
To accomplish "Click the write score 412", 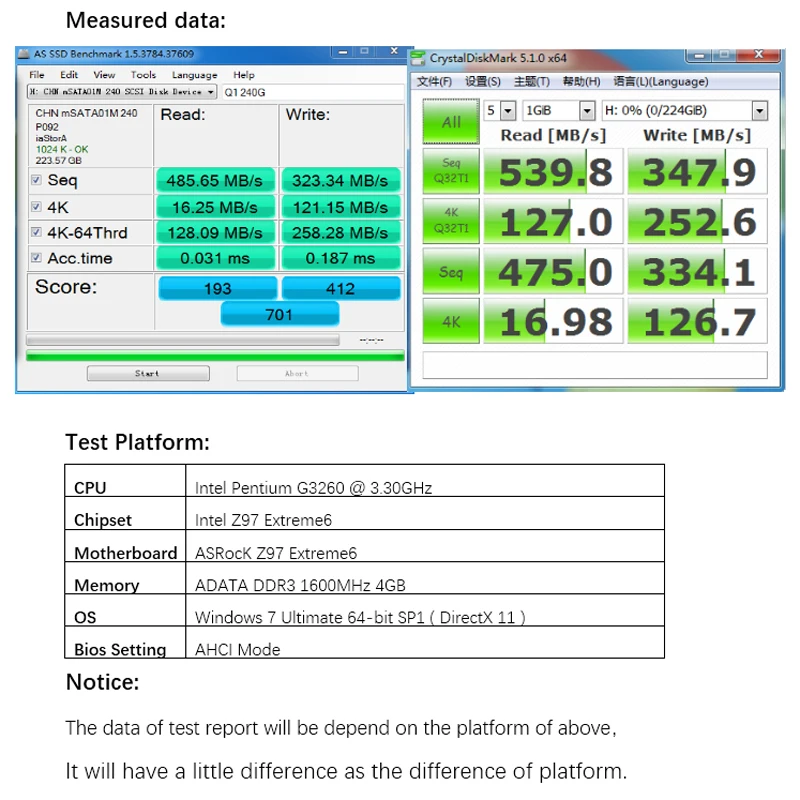I will [341, 288].
